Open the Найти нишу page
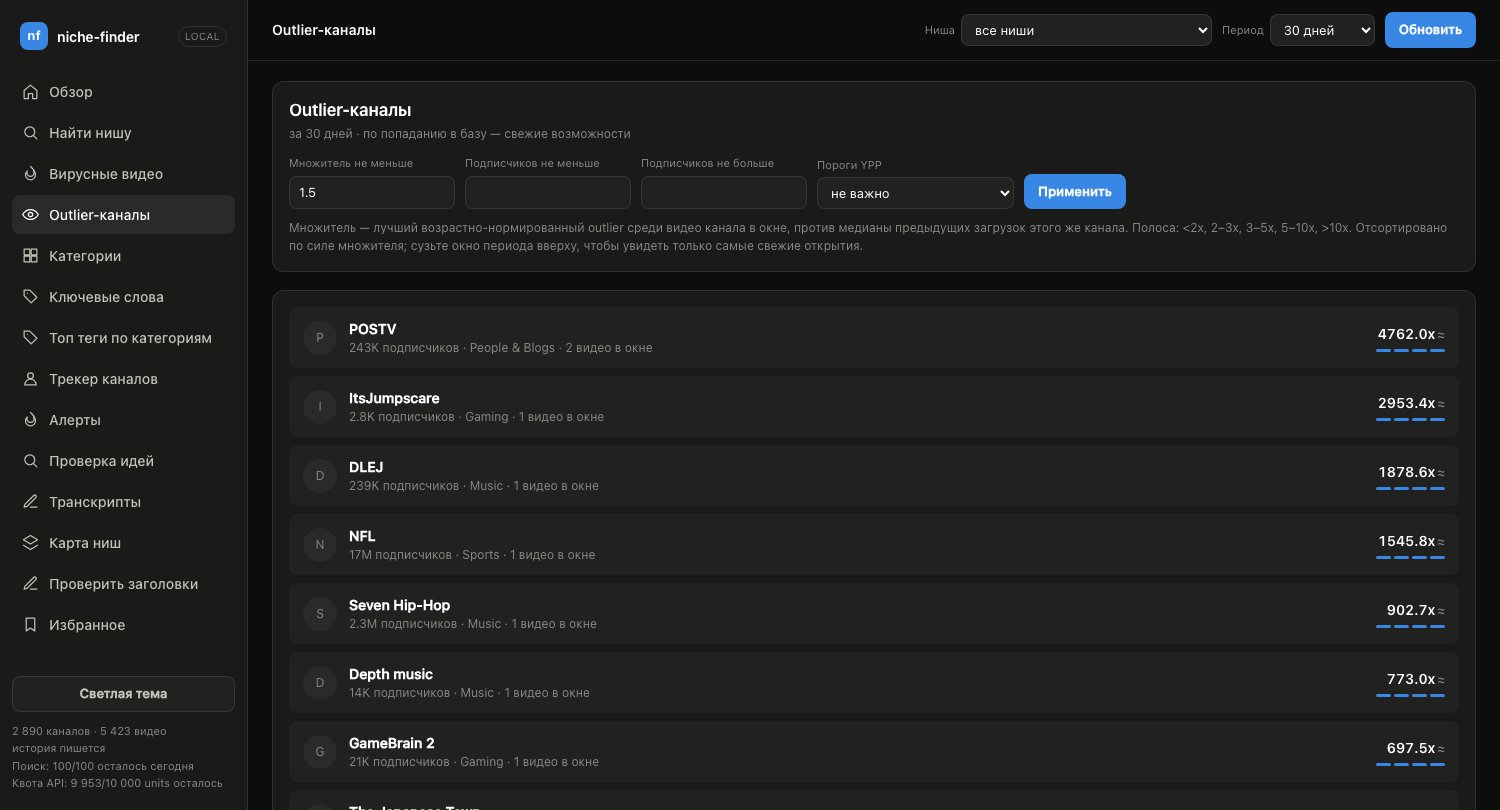1500x810 pixels. tap(123, 133)
